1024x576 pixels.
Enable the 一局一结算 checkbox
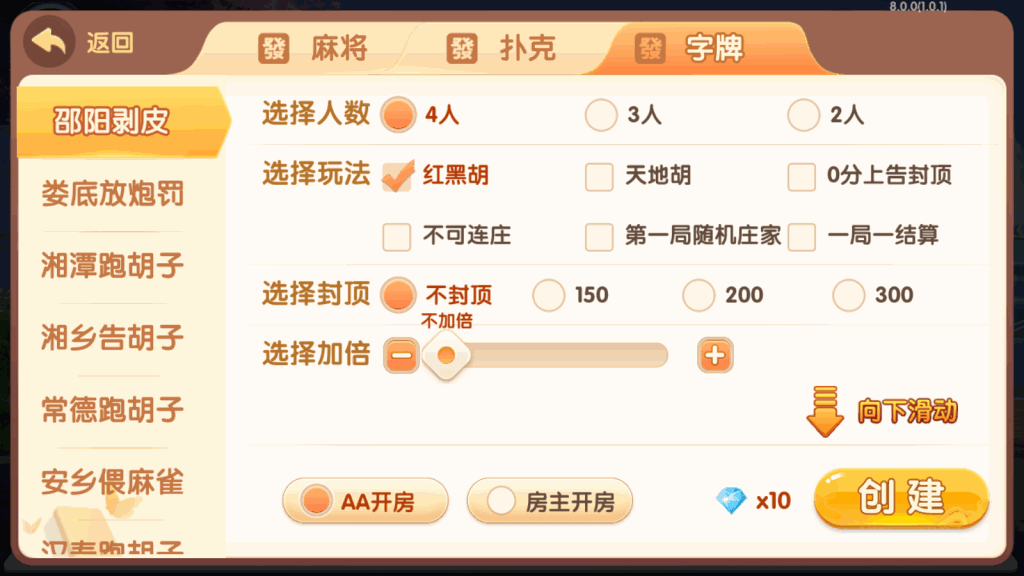coord(802,237)
